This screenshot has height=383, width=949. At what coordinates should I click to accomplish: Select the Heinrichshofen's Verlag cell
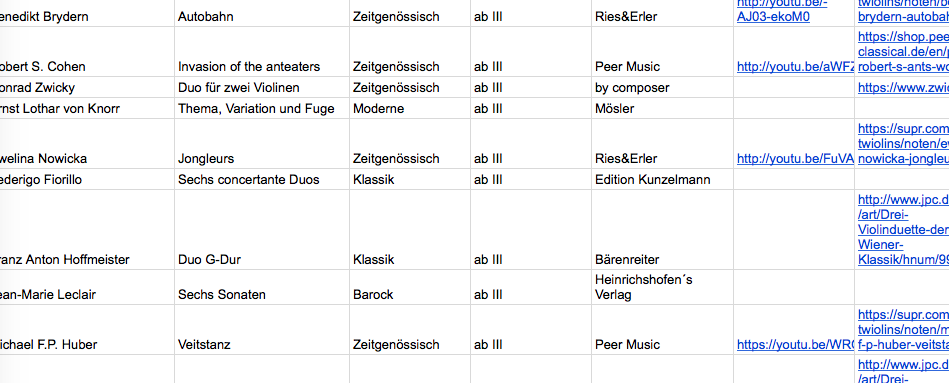point(662,287)
